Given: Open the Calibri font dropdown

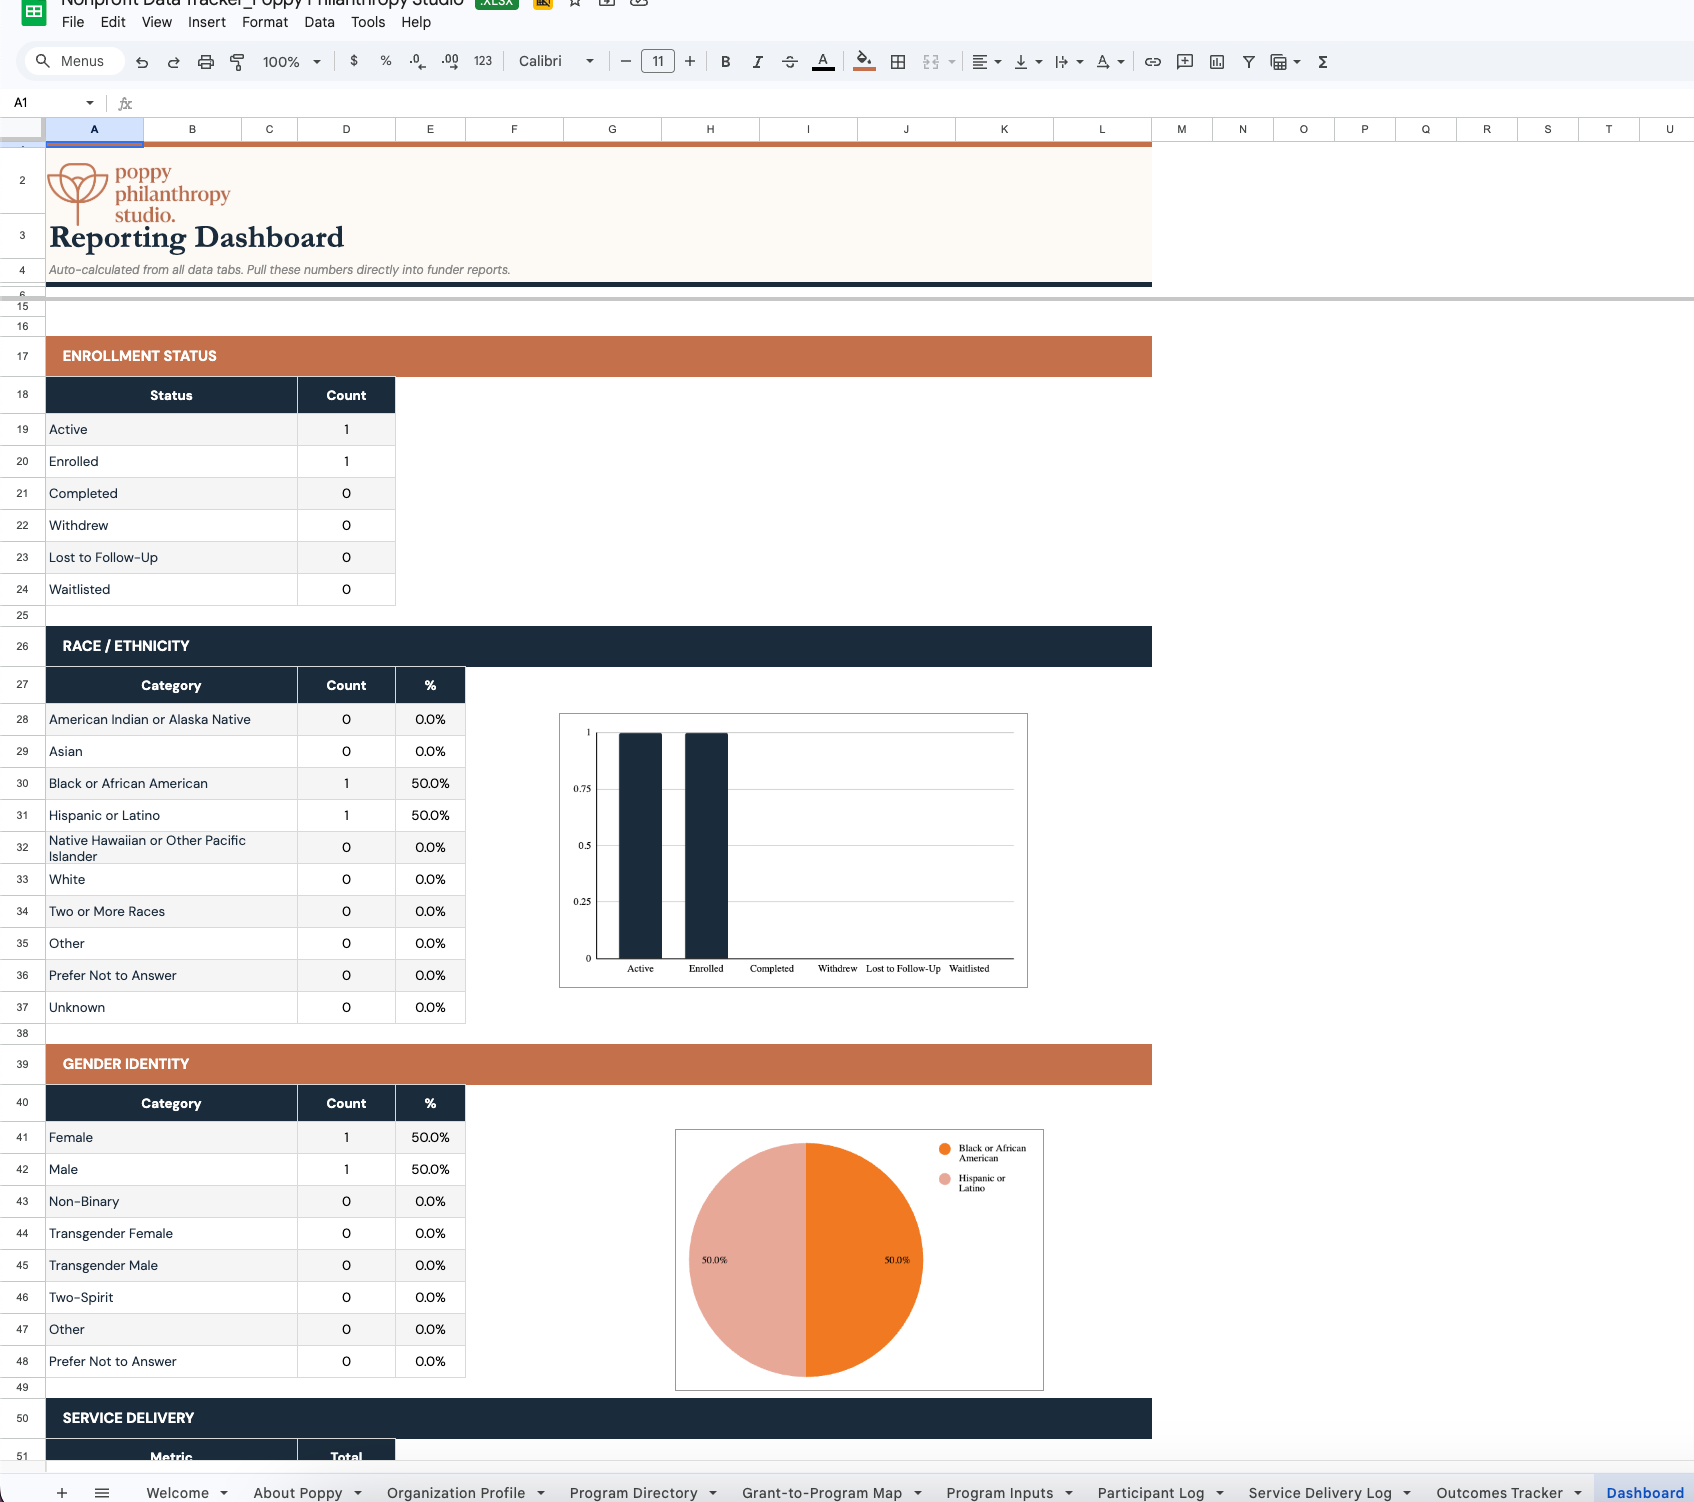Looking at the screenshot, I should coord(556,61).
